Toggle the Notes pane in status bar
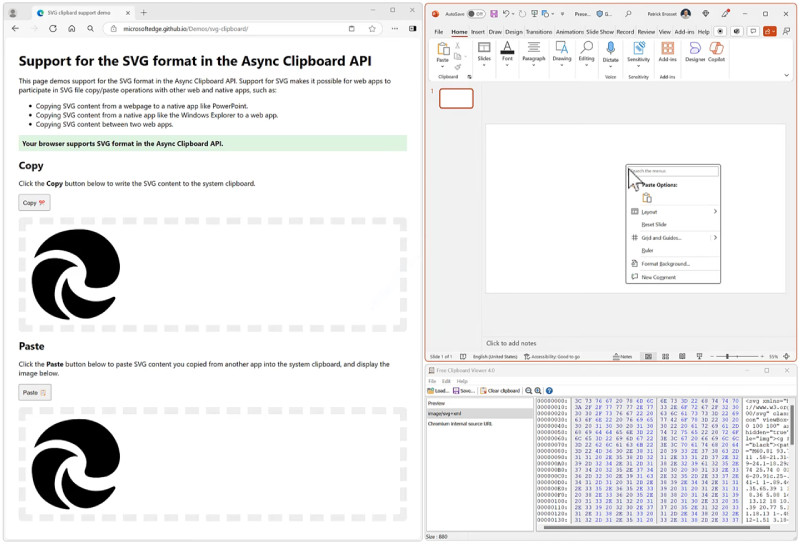Image resolution: width=800 pixels, height=544 pixels. 622,356
